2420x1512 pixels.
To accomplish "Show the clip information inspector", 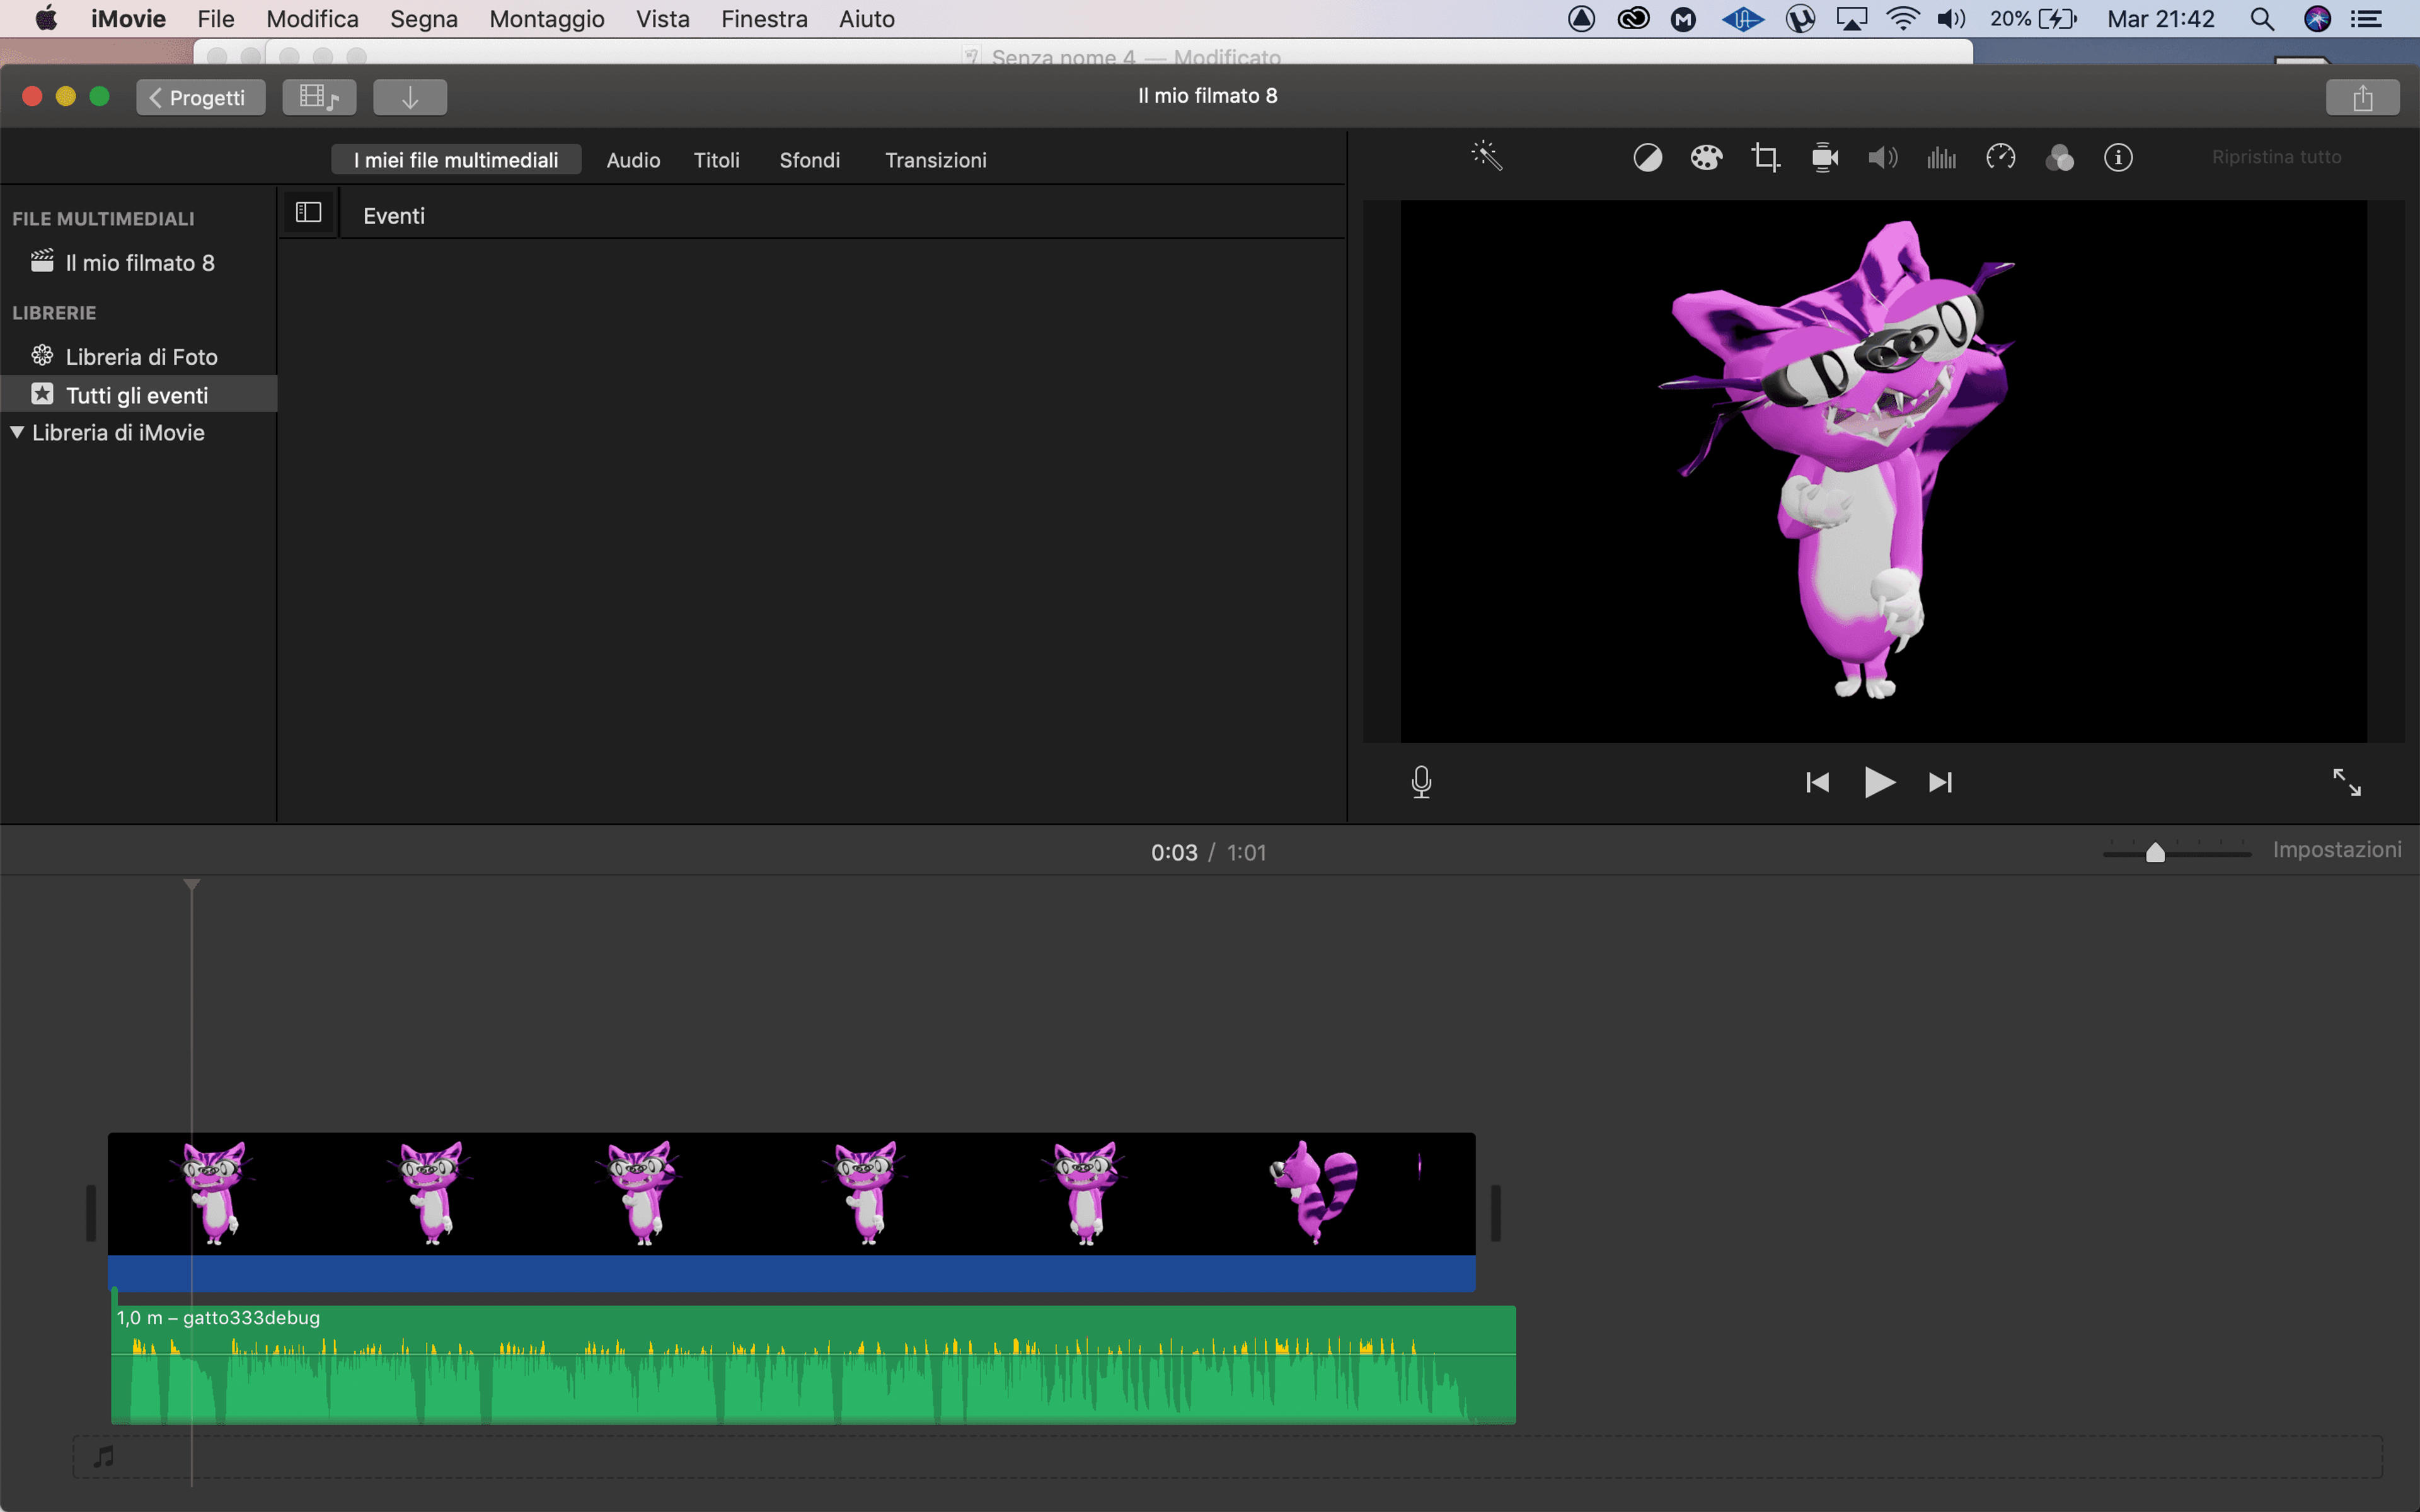I will pos(2118,158).
